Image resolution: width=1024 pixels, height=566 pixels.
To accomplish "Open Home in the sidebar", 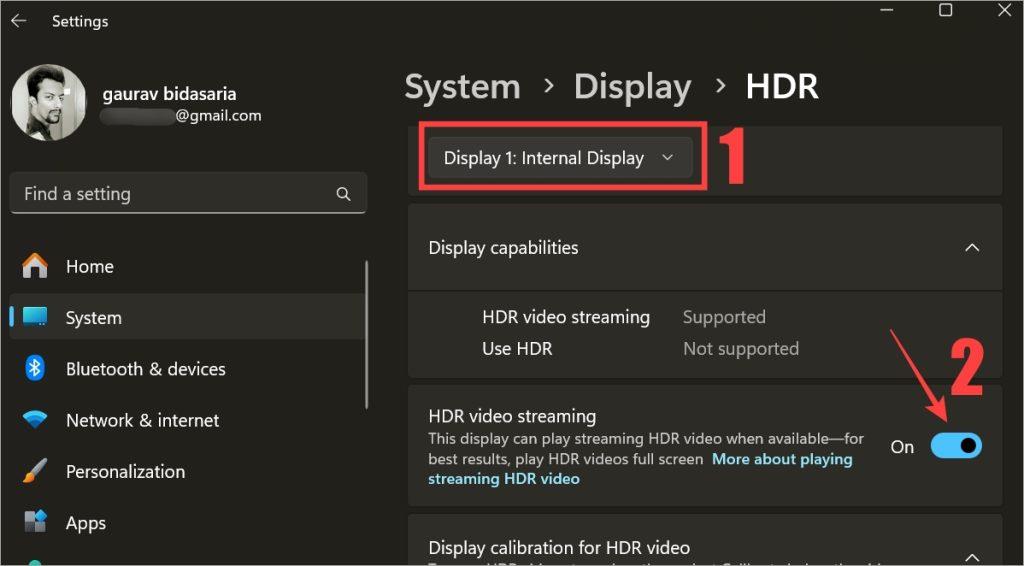I will [187, 266].
